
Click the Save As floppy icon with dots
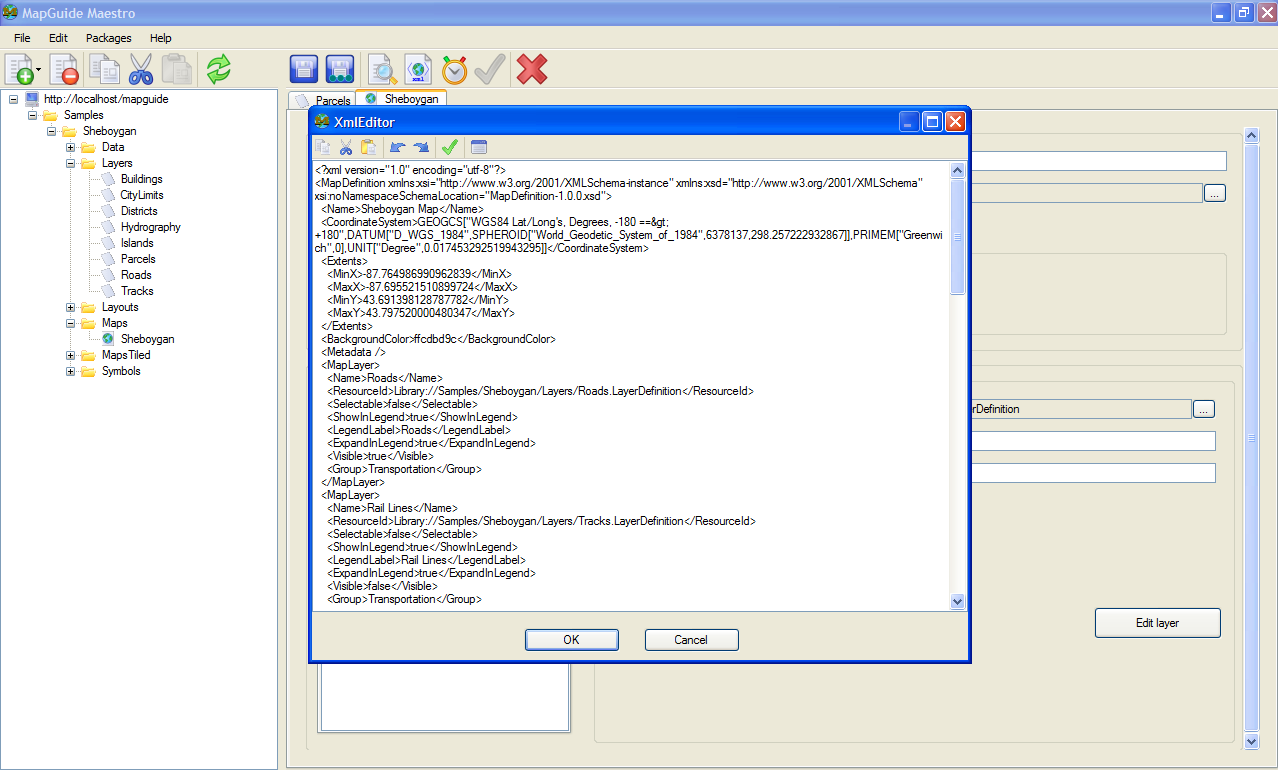click(x=341, y=69)
